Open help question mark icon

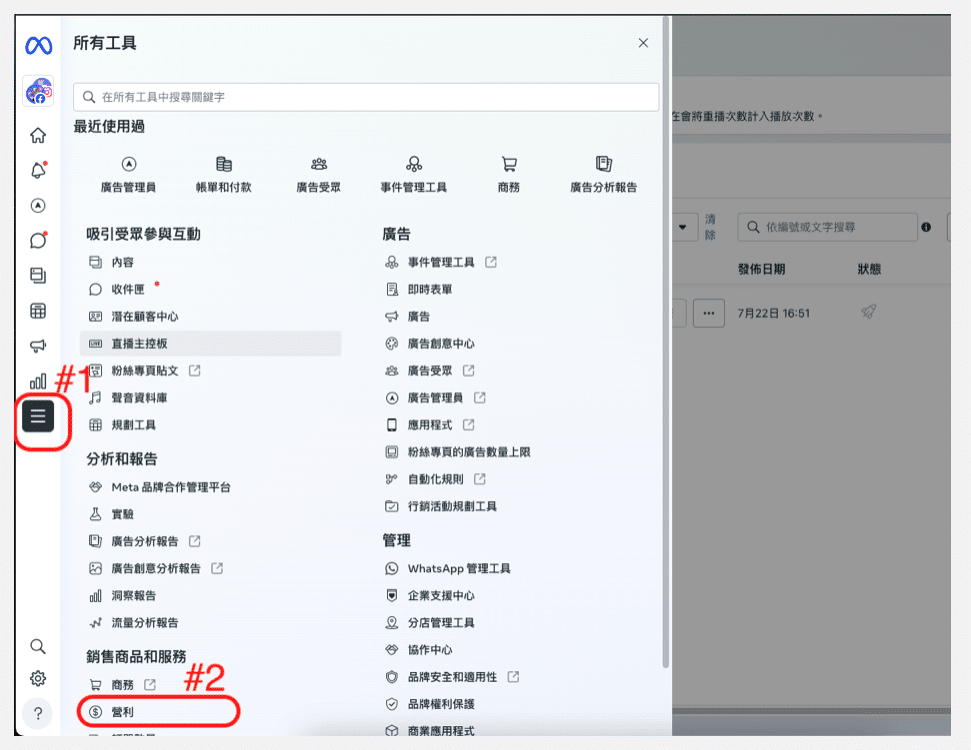38,713
